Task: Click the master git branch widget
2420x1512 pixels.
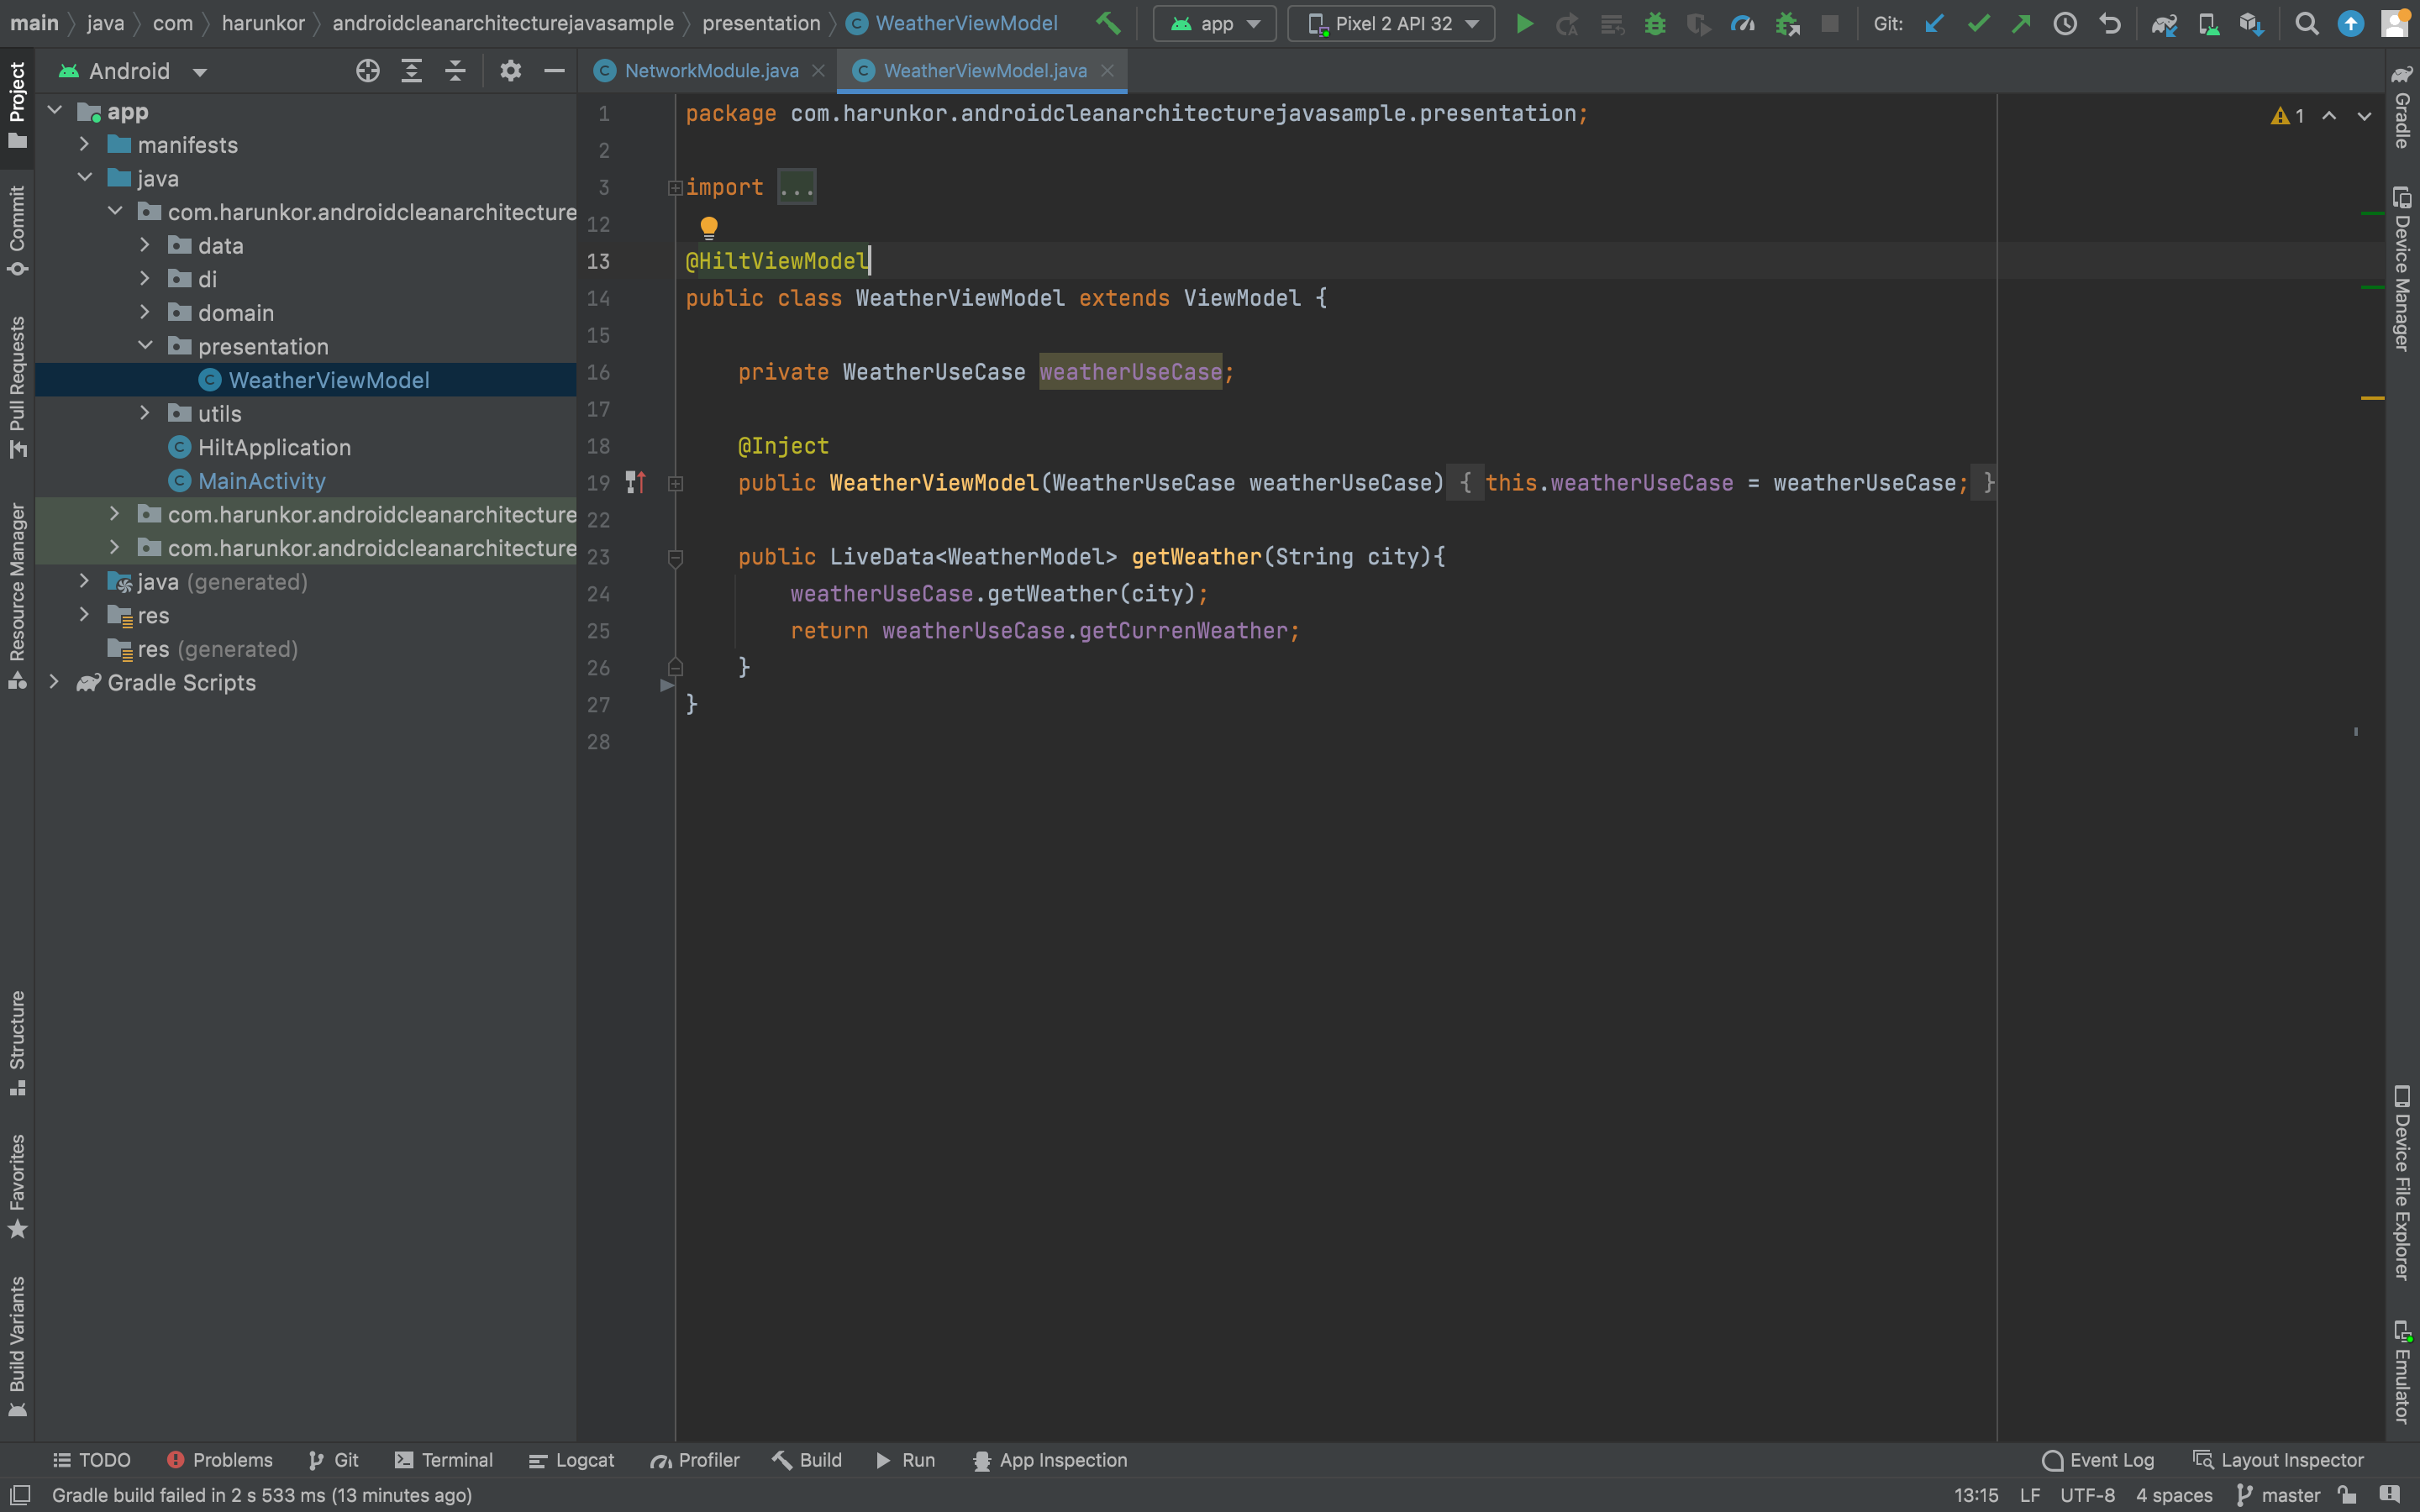Action: 2279,1495
